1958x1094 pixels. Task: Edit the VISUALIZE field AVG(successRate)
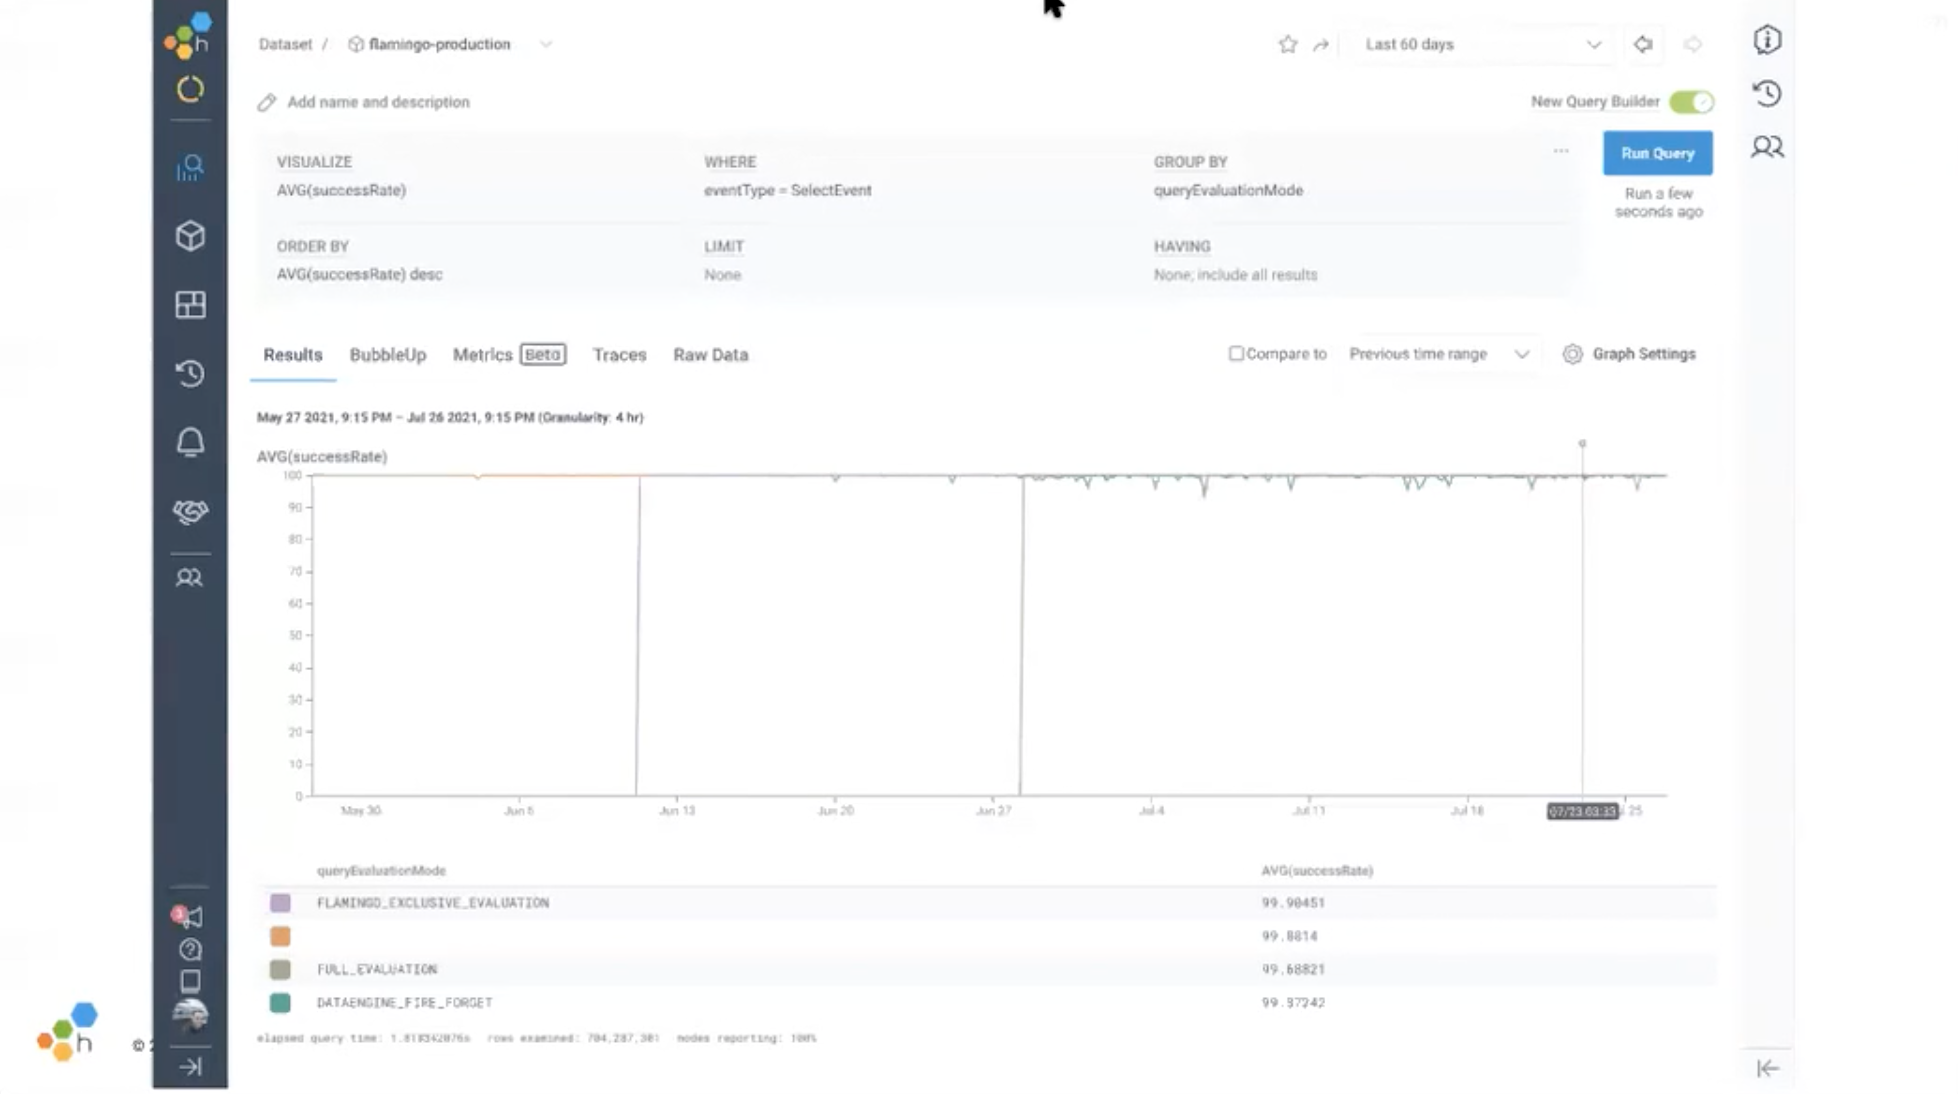click(x=341, y=190)
